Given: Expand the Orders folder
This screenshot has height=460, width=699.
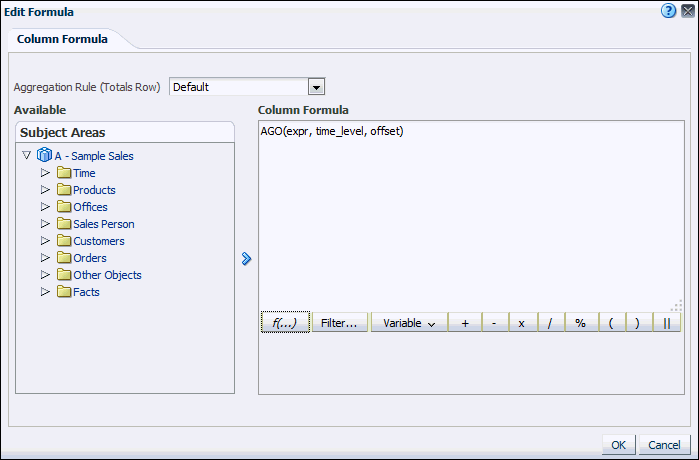Looking at the screenshot, I should coord(45,258).
